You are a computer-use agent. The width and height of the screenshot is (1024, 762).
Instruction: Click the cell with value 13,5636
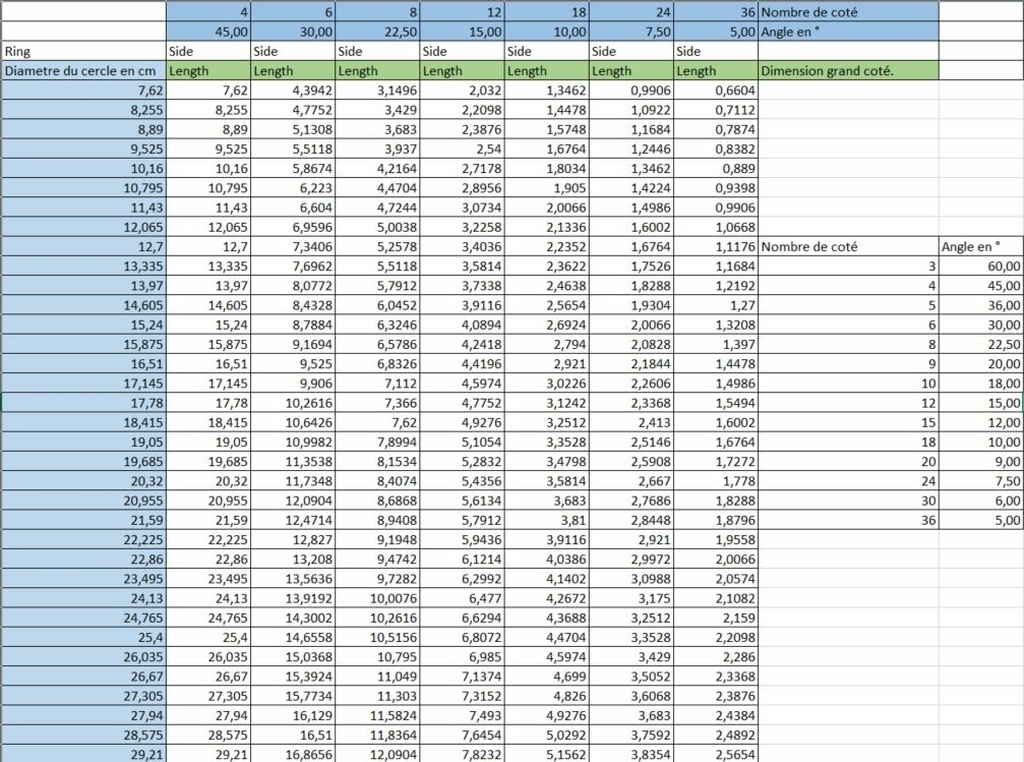coord(293,579)
